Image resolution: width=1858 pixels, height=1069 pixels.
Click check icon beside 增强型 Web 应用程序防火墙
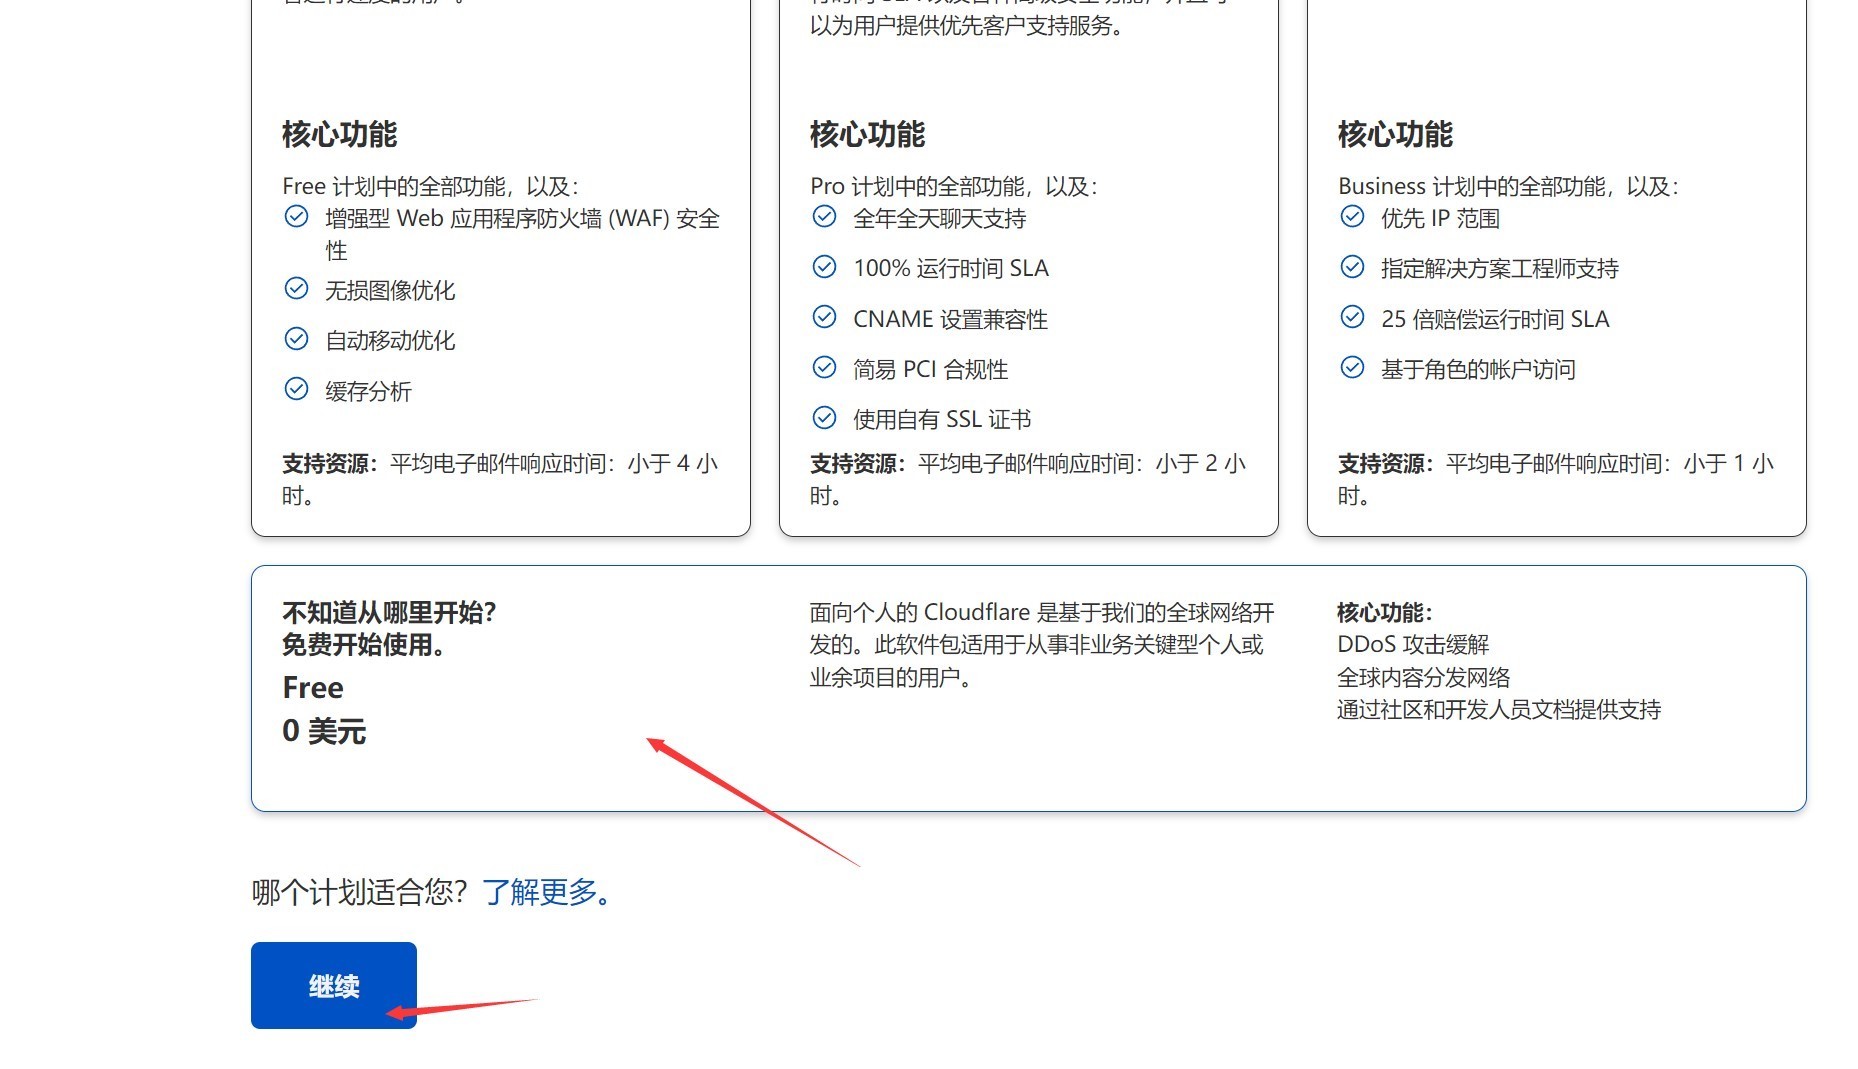pos(297,217)
